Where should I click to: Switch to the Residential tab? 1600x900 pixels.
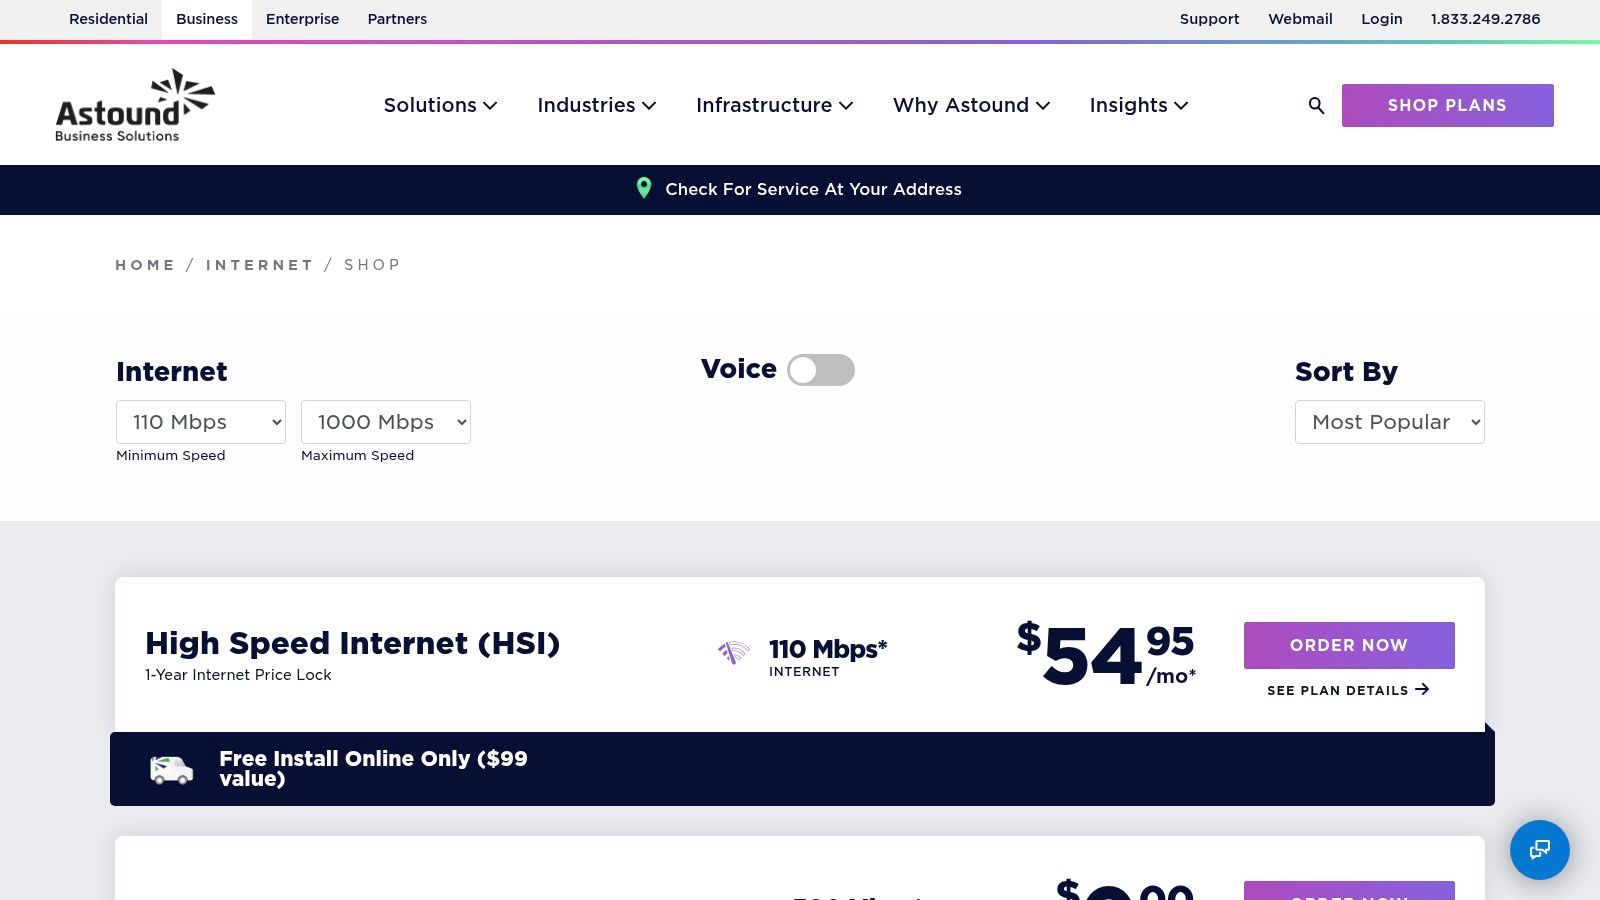(x=108, y=19)
